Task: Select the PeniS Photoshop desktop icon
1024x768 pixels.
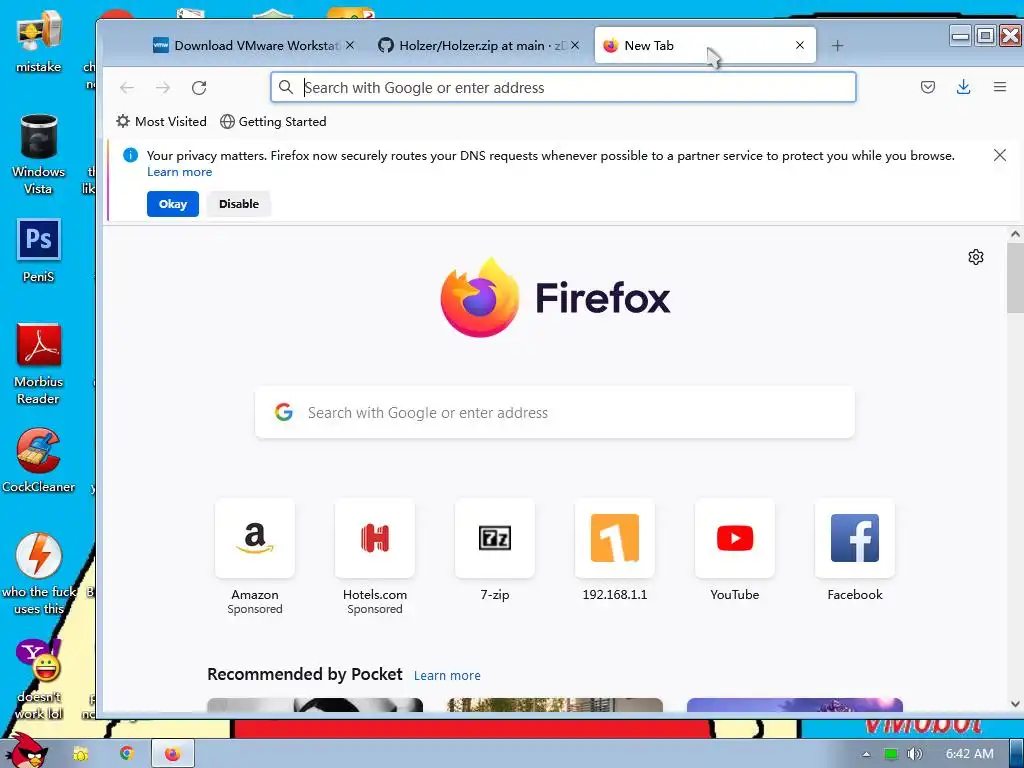Action: [x=39, y=251]
